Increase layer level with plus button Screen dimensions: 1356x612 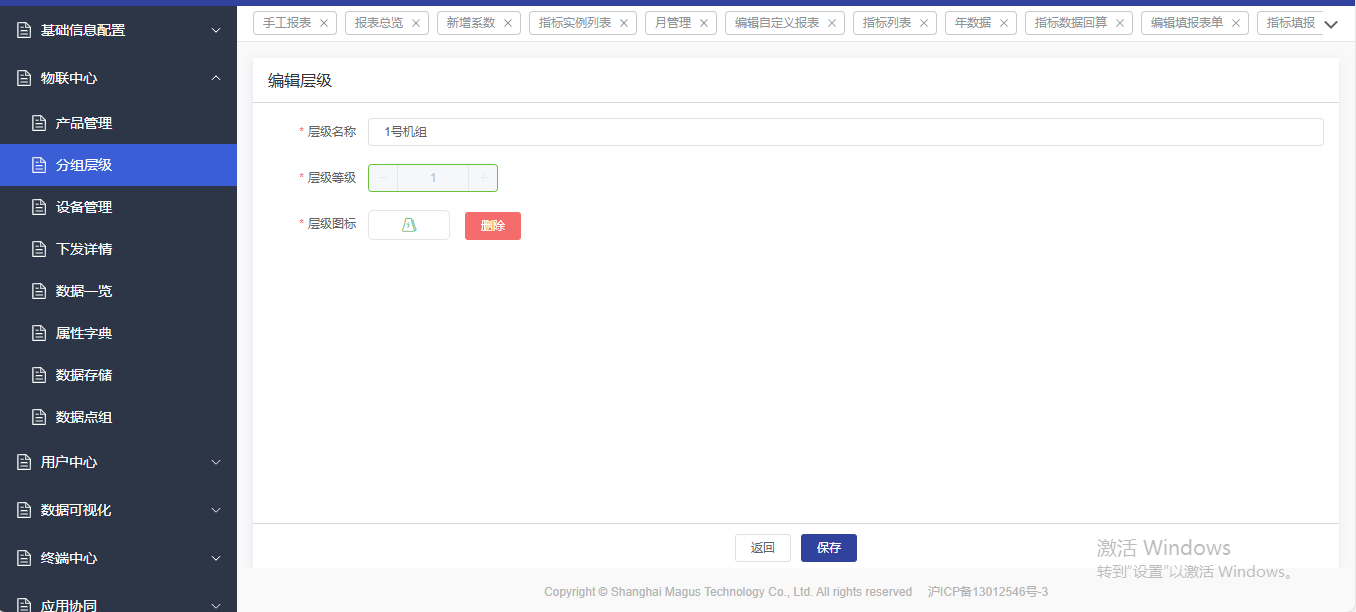click(483, 178)
